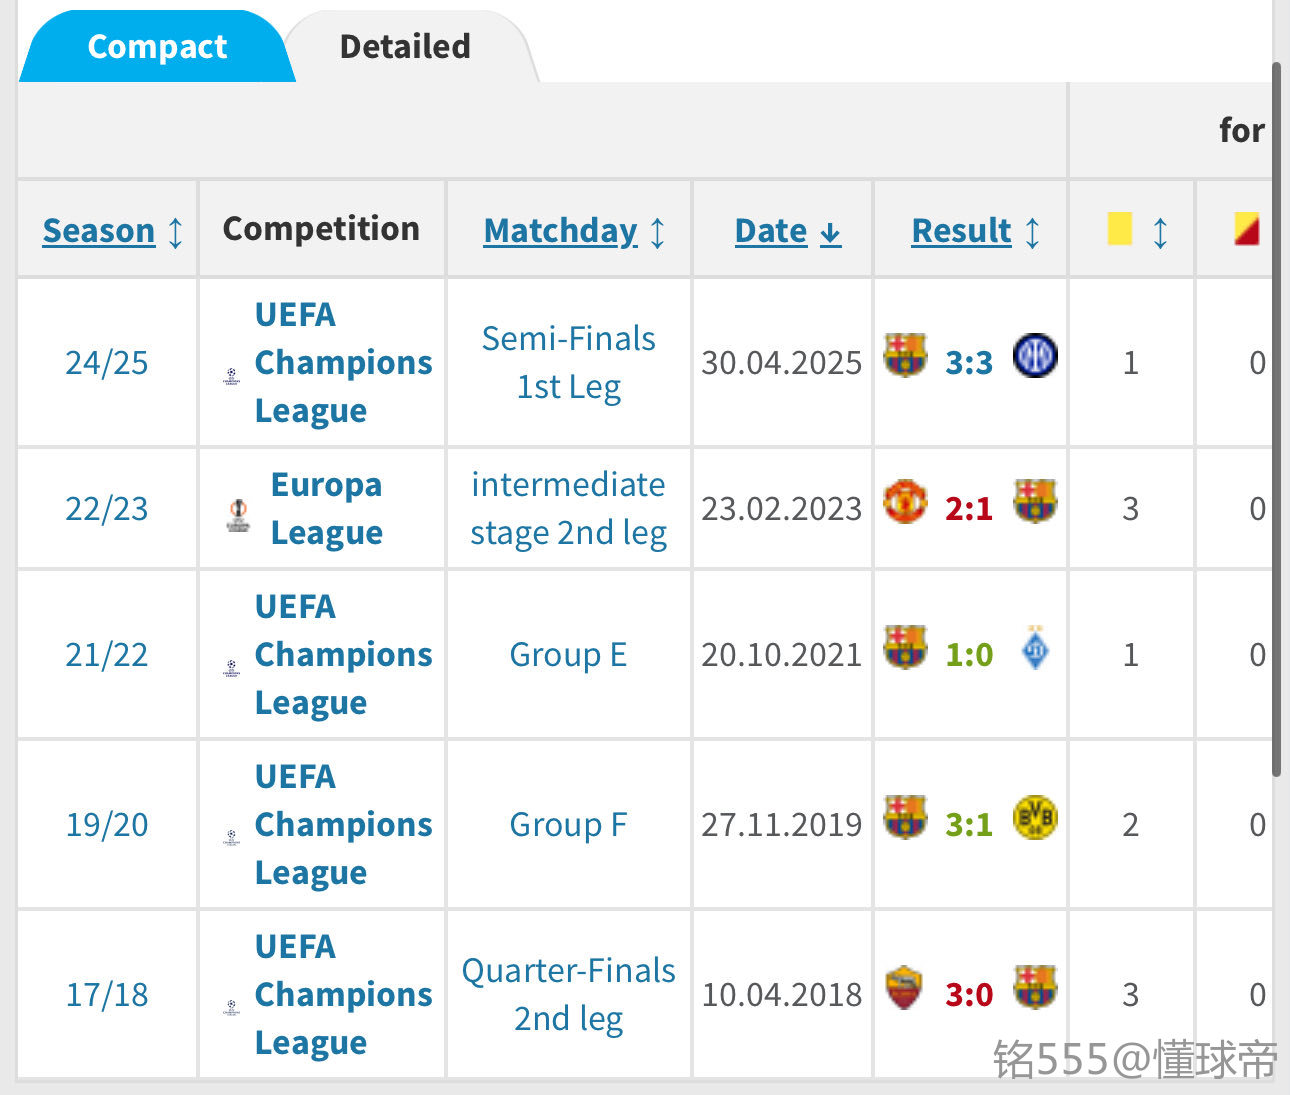The height and width of the screenshot is (1095, 1290).
Task: Click Barcelona crest in 30.04.2025 match row
Action: coord(905,356)
